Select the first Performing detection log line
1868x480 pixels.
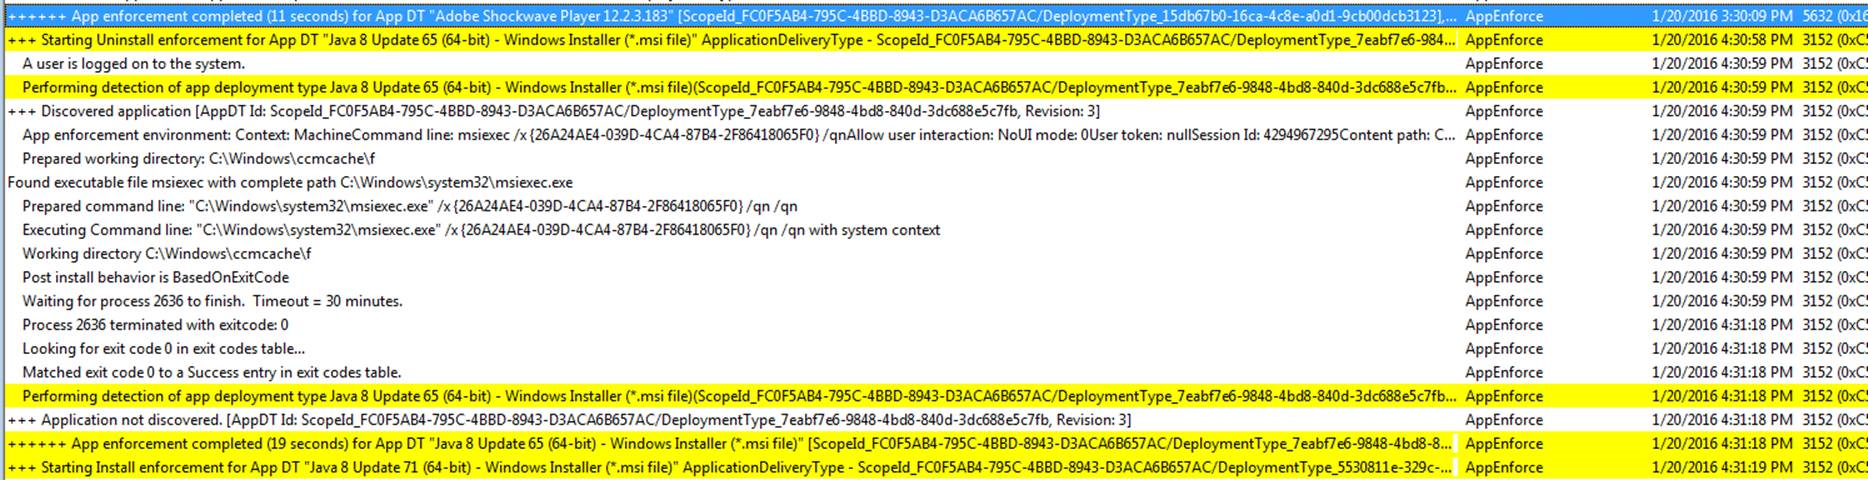click(x=934, y=88)
